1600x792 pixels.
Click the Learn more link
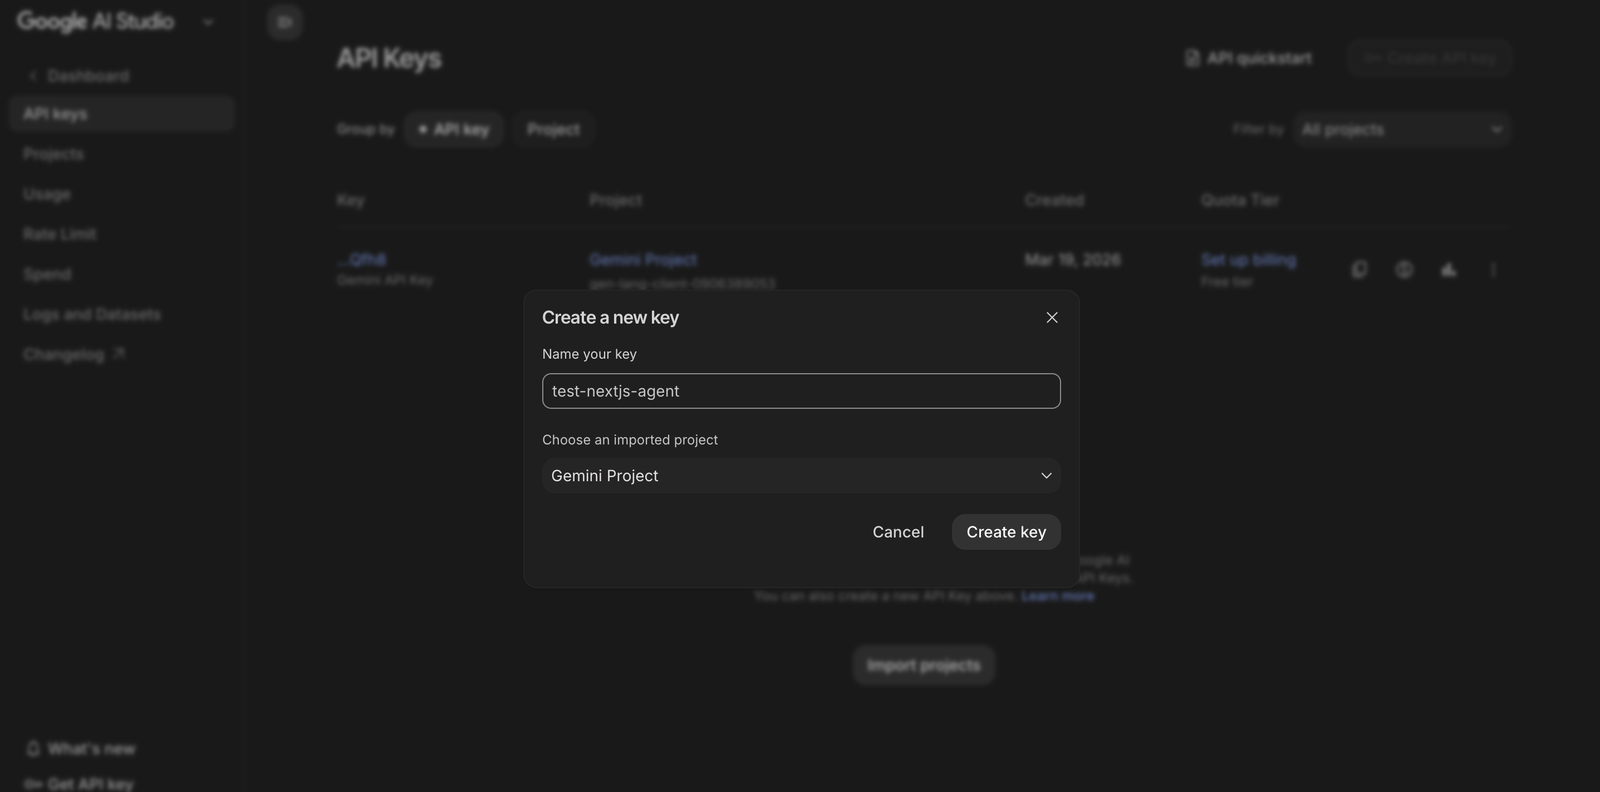[1057, 596]
